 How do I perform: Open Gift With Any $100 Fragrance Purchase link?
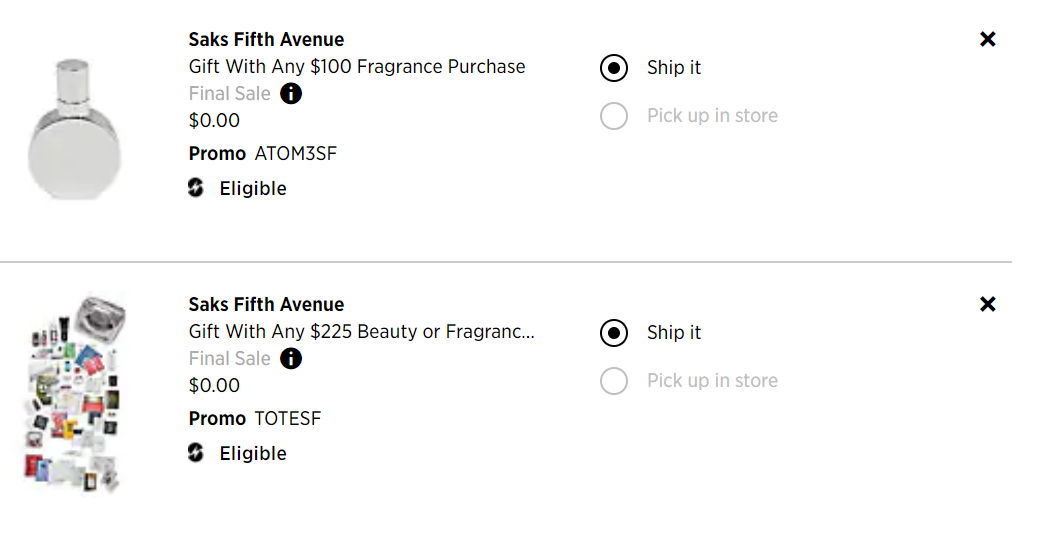[357, 67]
